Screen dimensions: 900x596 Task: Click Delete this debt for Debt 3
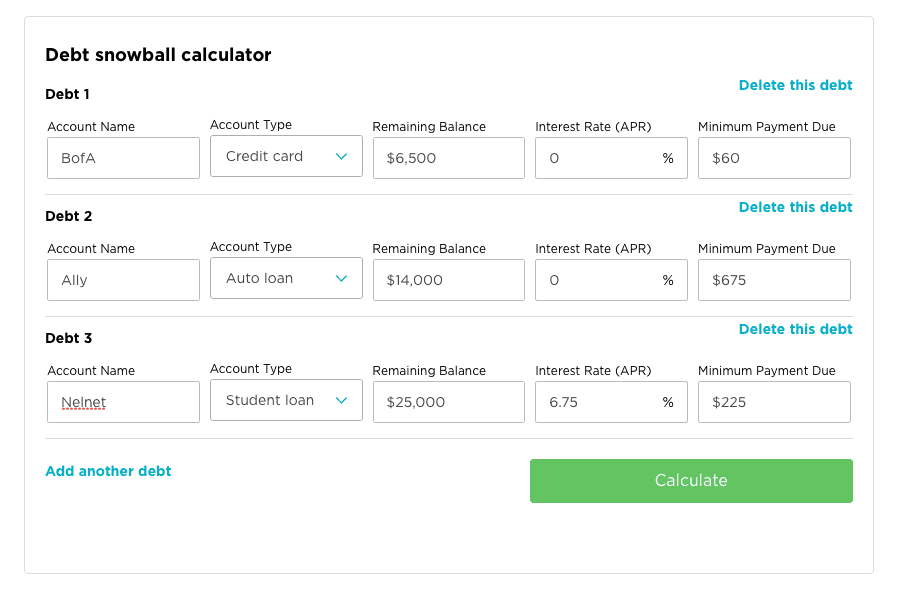(795, 329)
